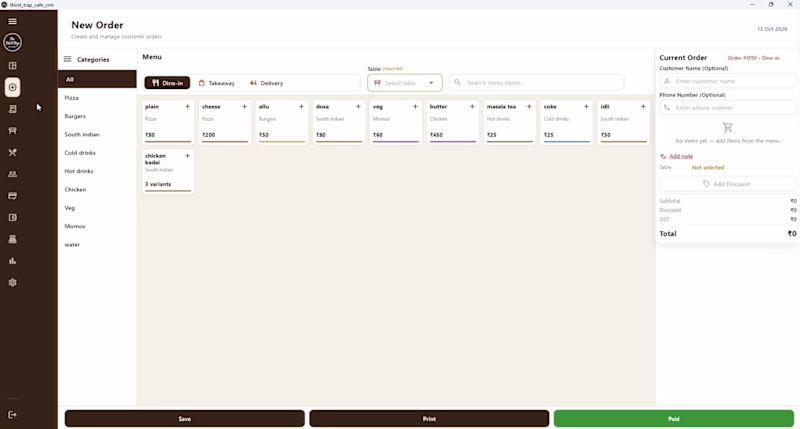Open the Select table dropdown
Viewport: 800px width, 429px height.
(x=405, y=83)
